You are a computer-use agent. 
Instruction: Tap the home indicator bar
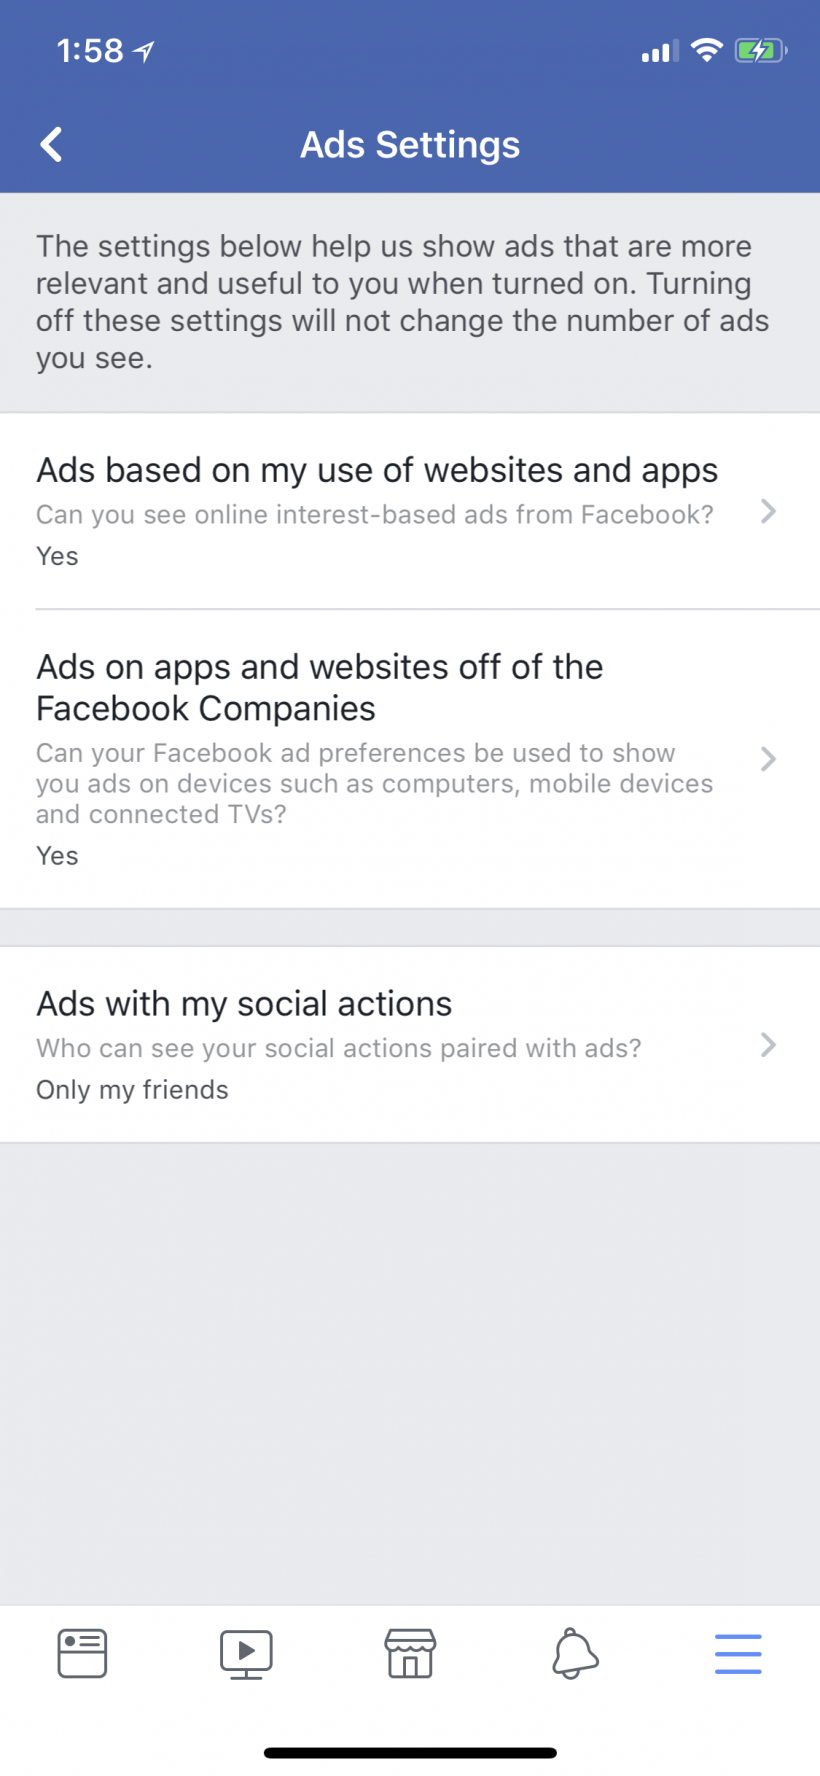point(410,1753)
